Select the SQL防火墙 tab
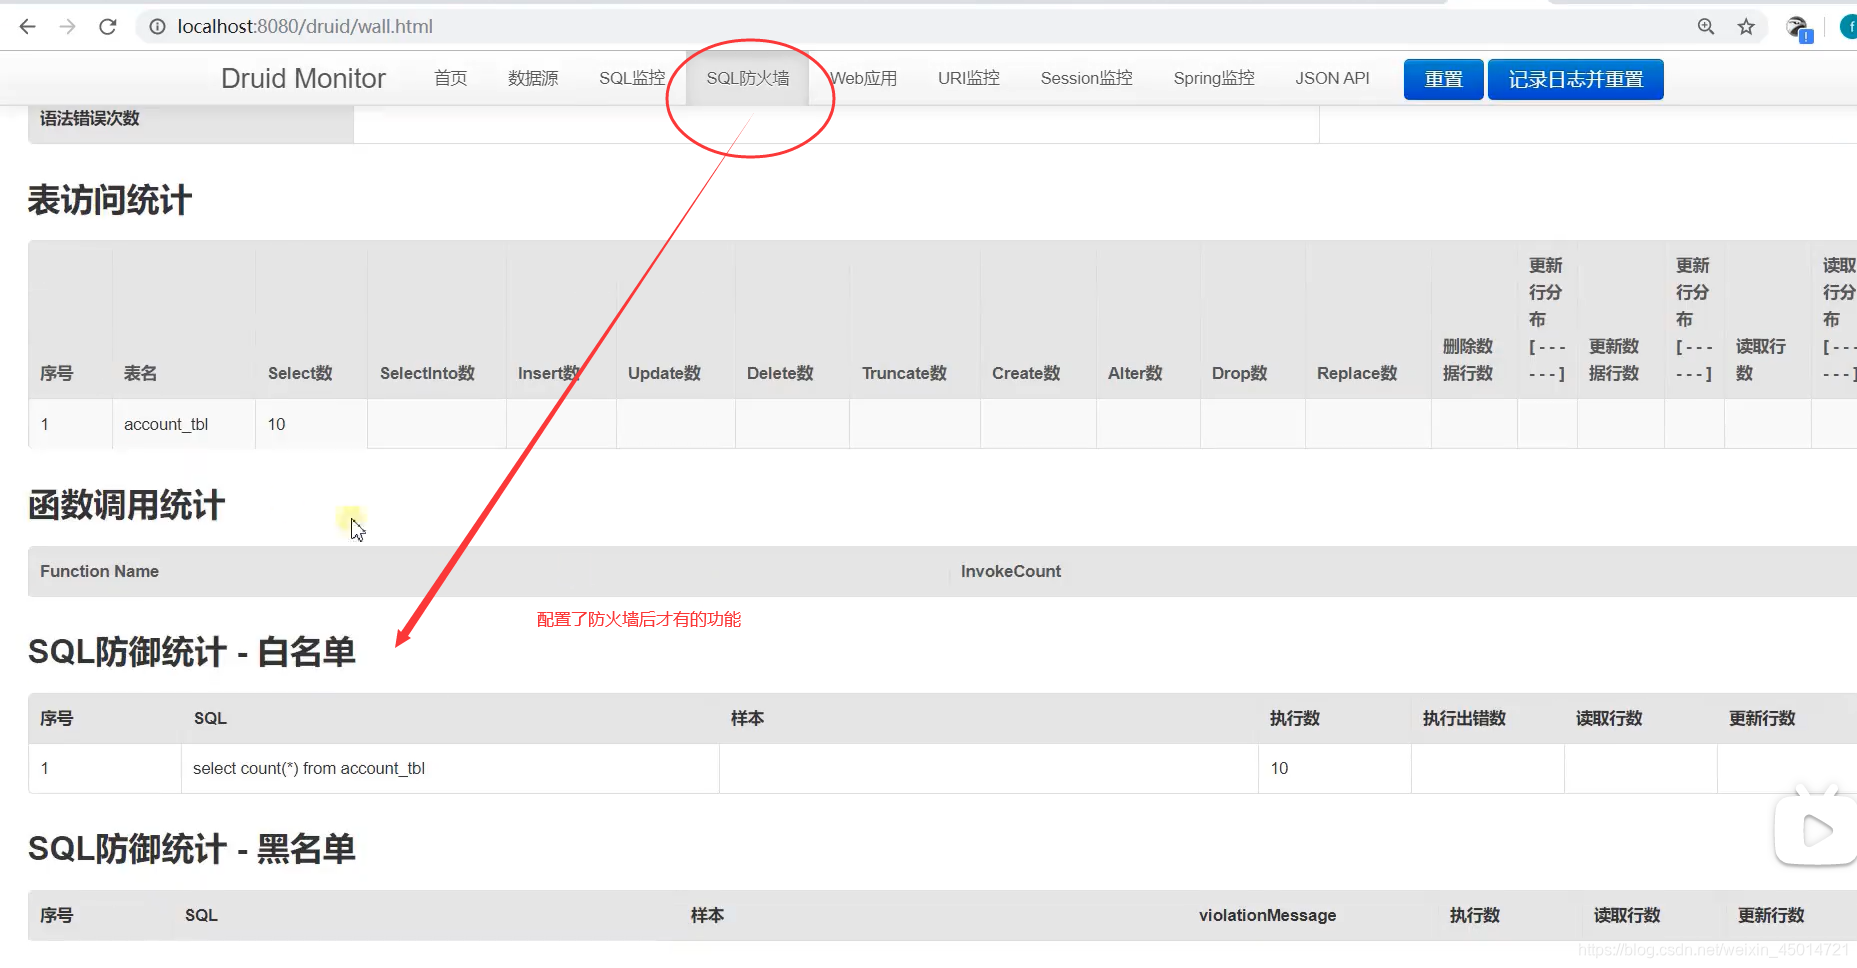This screenshot has width=1857, height=968. pos(748,78)
